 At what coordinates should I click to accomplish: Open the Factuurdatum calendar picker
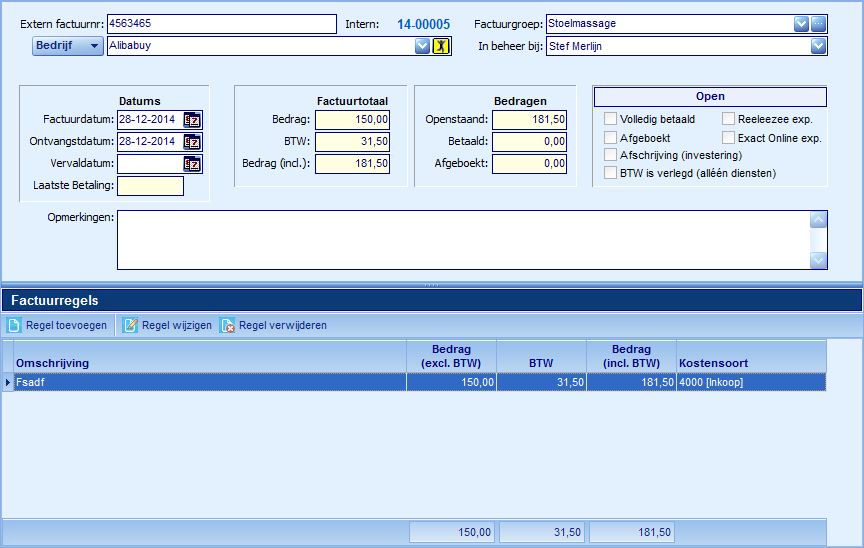pyautogui.click(x=192, y=120)
